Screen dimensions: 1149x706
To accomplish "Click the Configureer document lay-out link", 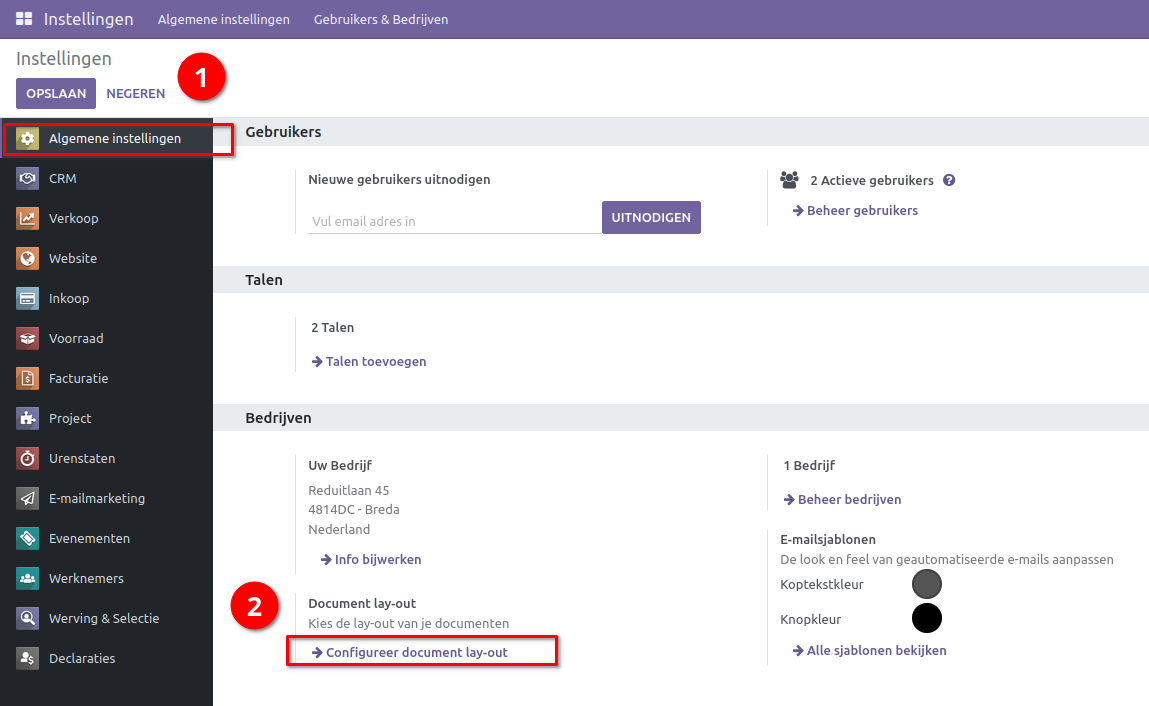I will [416, 653].
